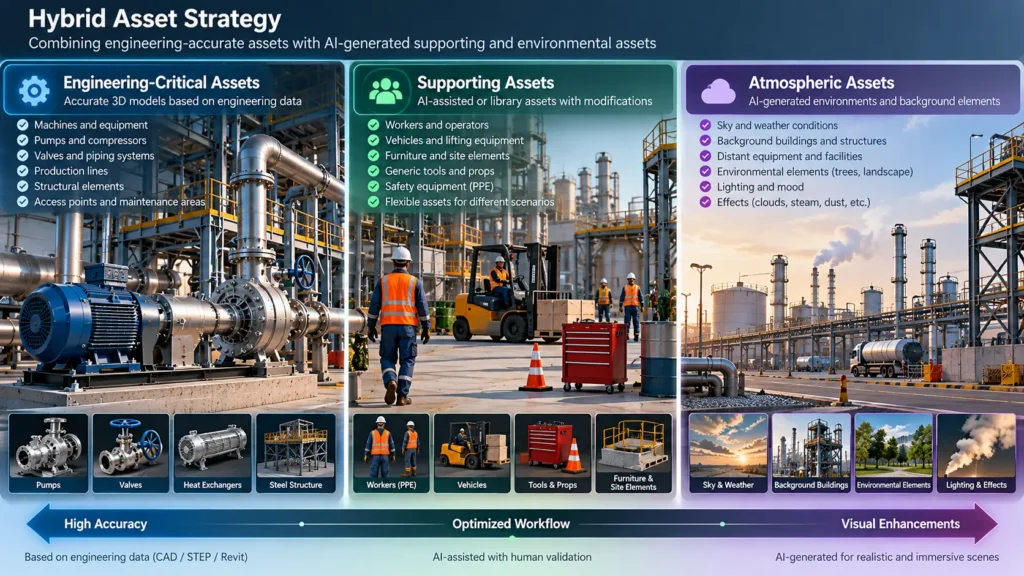This screenshot has width=1024, height=576.
Task: Select the Vehicles thumbnail
Action: [x=472, y=453]
